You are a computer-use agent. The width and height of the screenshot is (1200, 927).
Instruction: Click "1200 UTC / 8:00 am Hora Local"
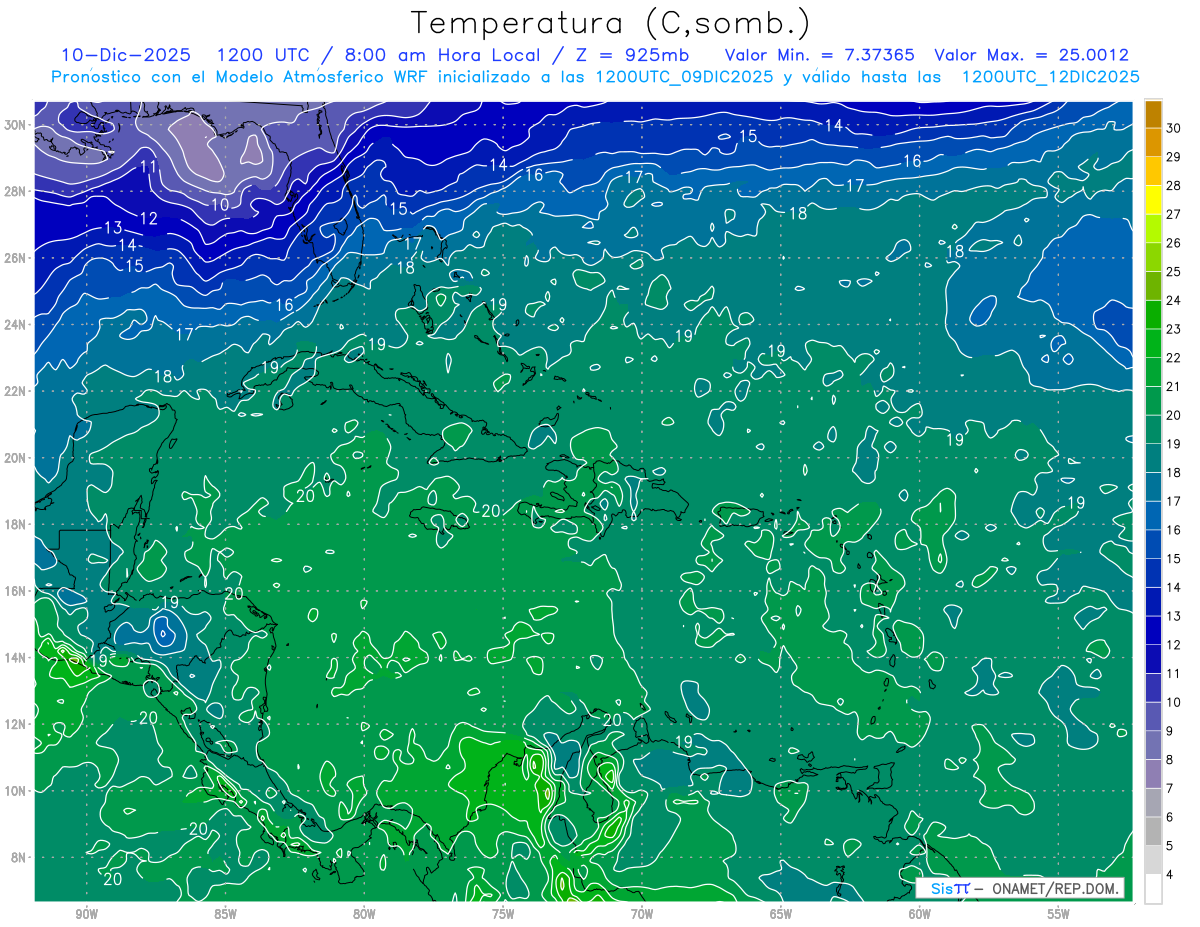point(377,55)
